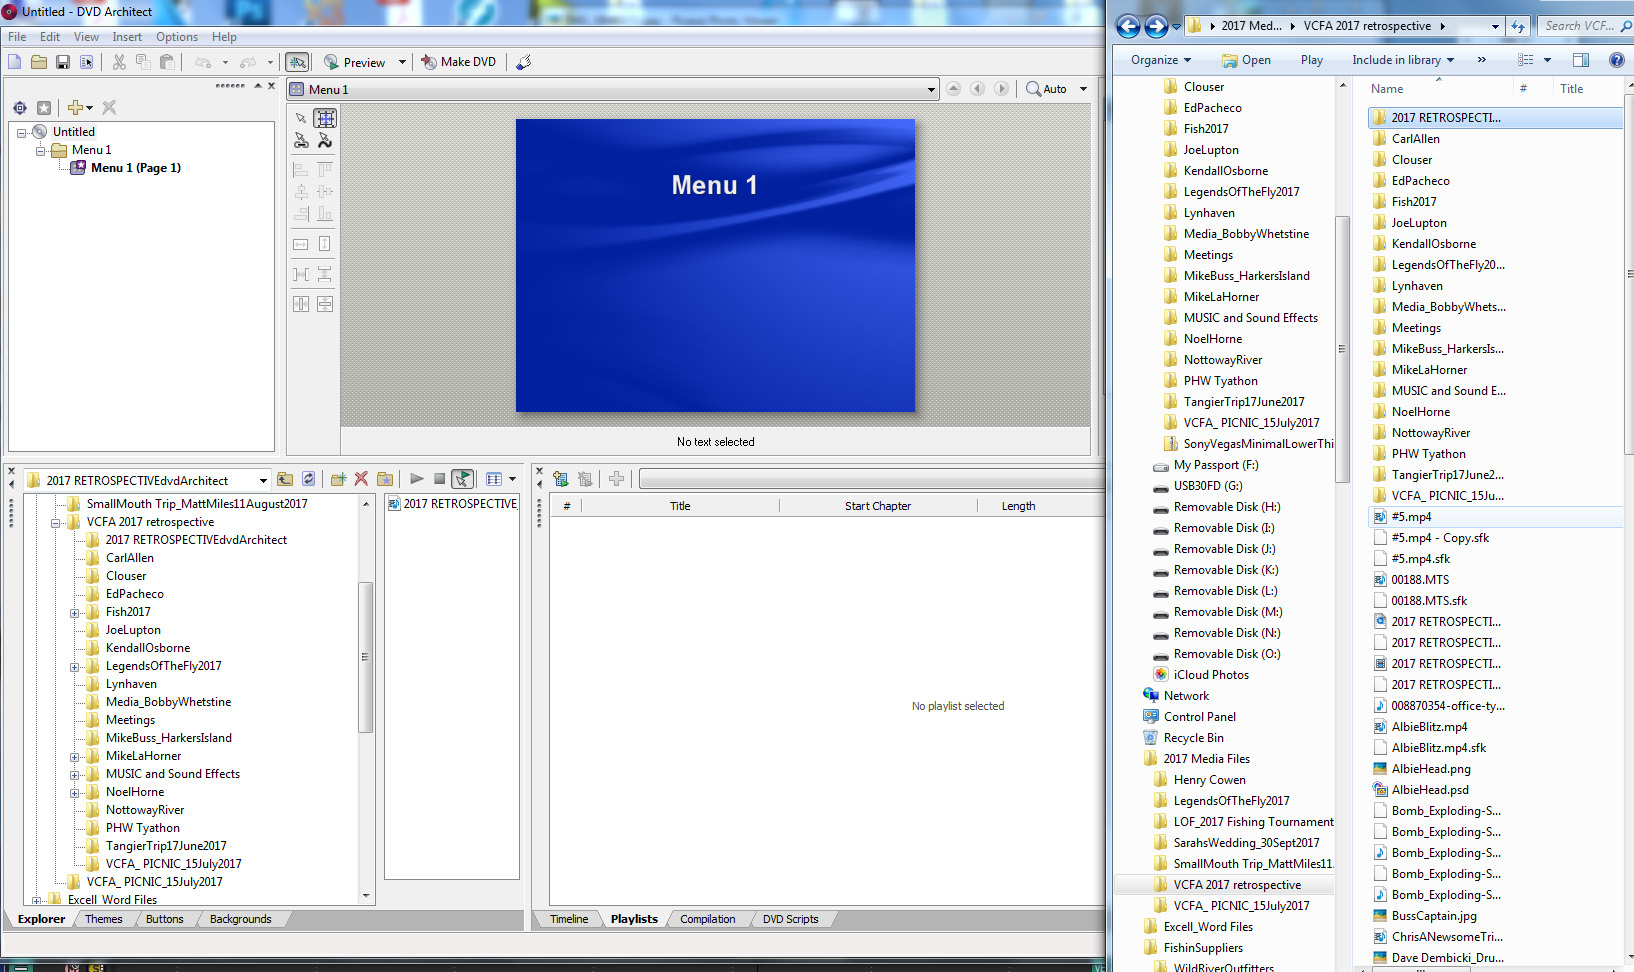Screen dimensions: 1634x972
Task: Switch to the Backgrounds tab
Action: click(240, 918)
